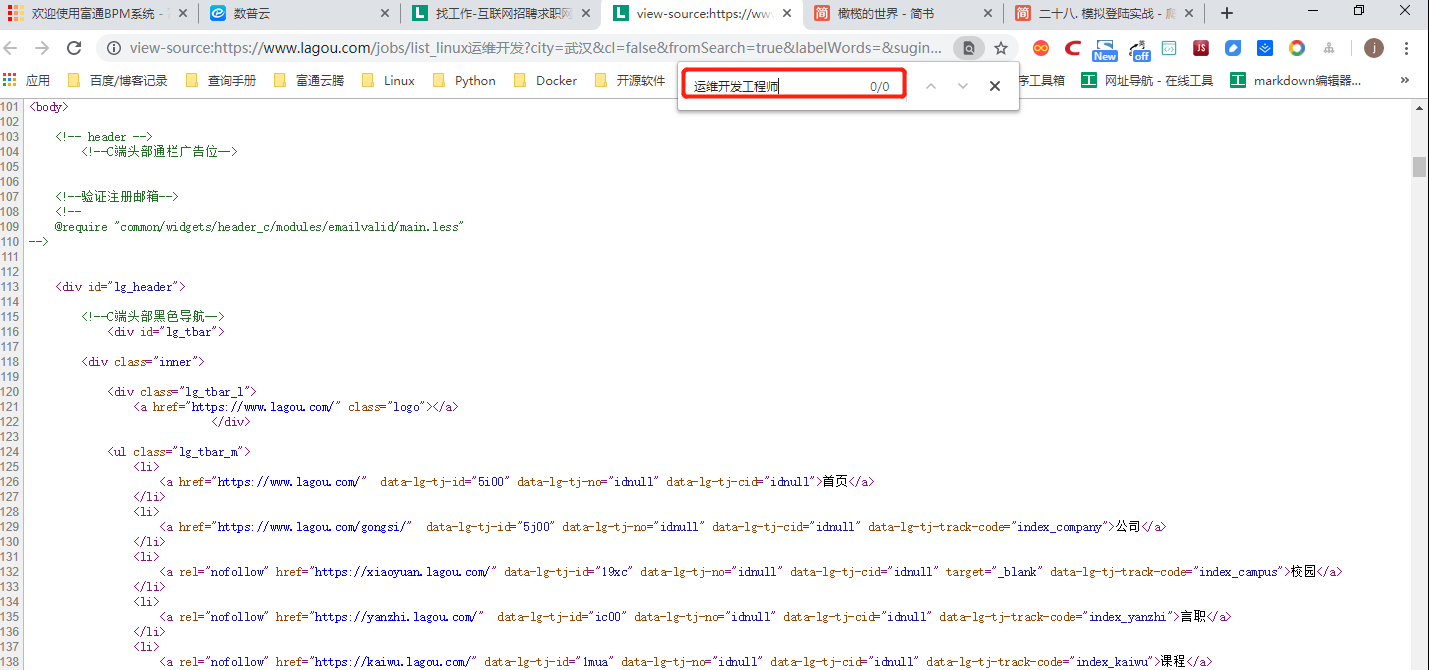This screenshot has height=670, width=1429.
Task: Expand the Docker bookmark folder
Action: pyautogui.click(x=545, y=80)
